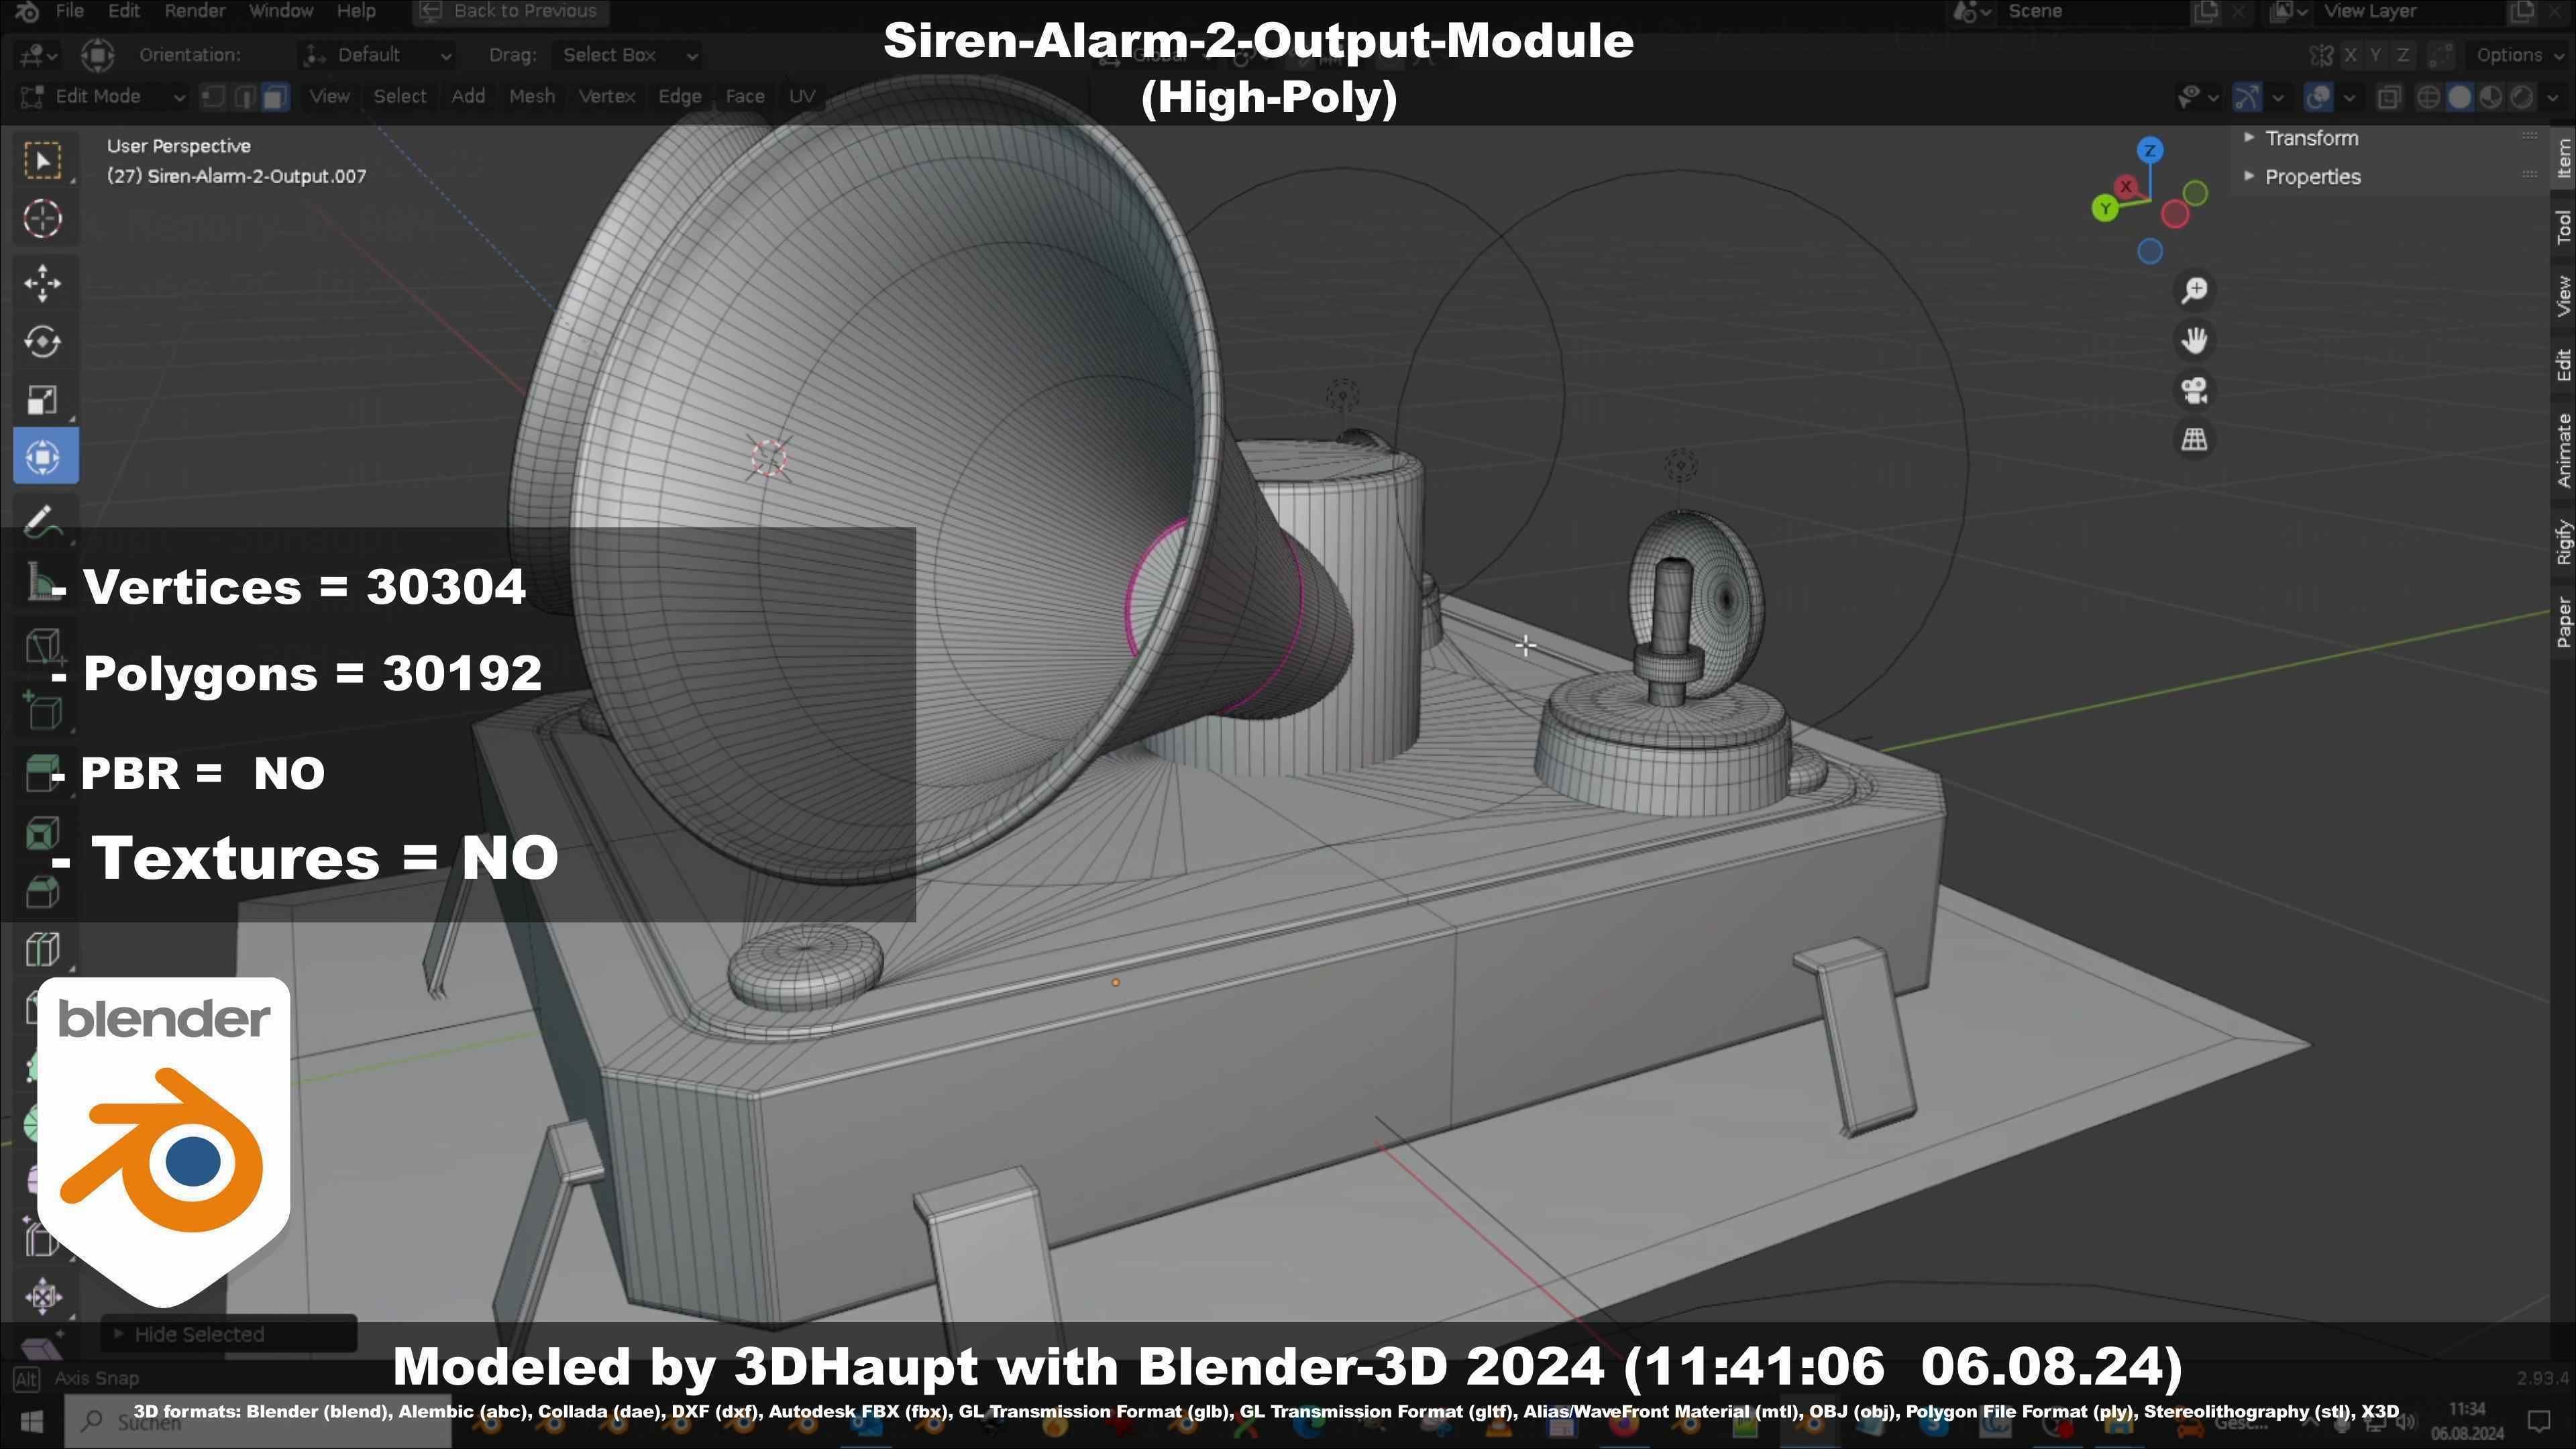Open the Vertex menu

pyautogui.click(x=606, y=96)
